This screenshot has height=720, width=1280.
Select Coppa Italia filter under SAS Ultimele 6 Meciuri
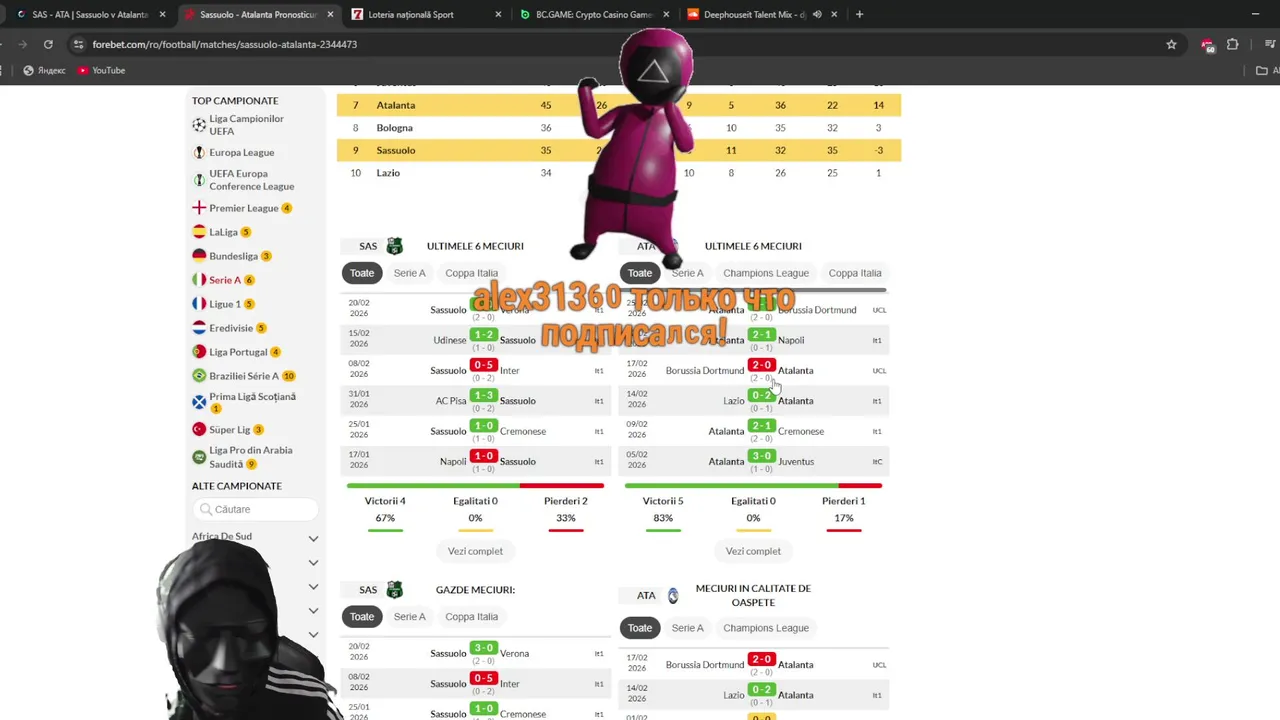click(471, 273)
